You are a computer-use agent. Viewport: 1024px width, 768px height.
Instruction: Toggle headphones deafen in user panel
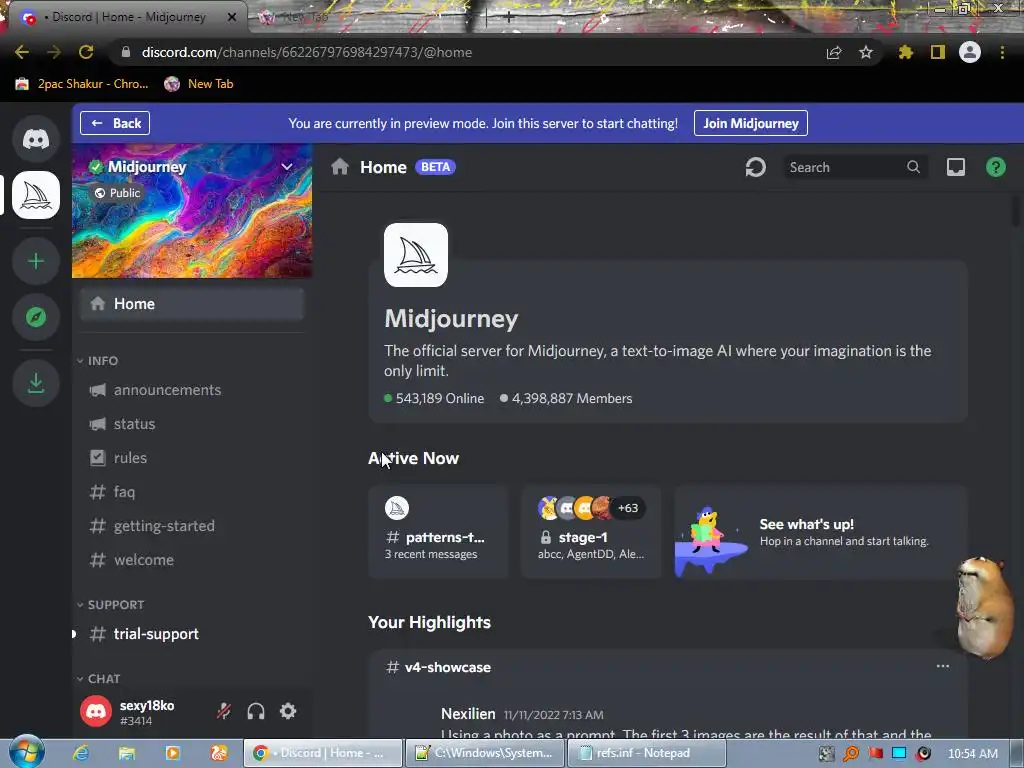click(256, 711)
